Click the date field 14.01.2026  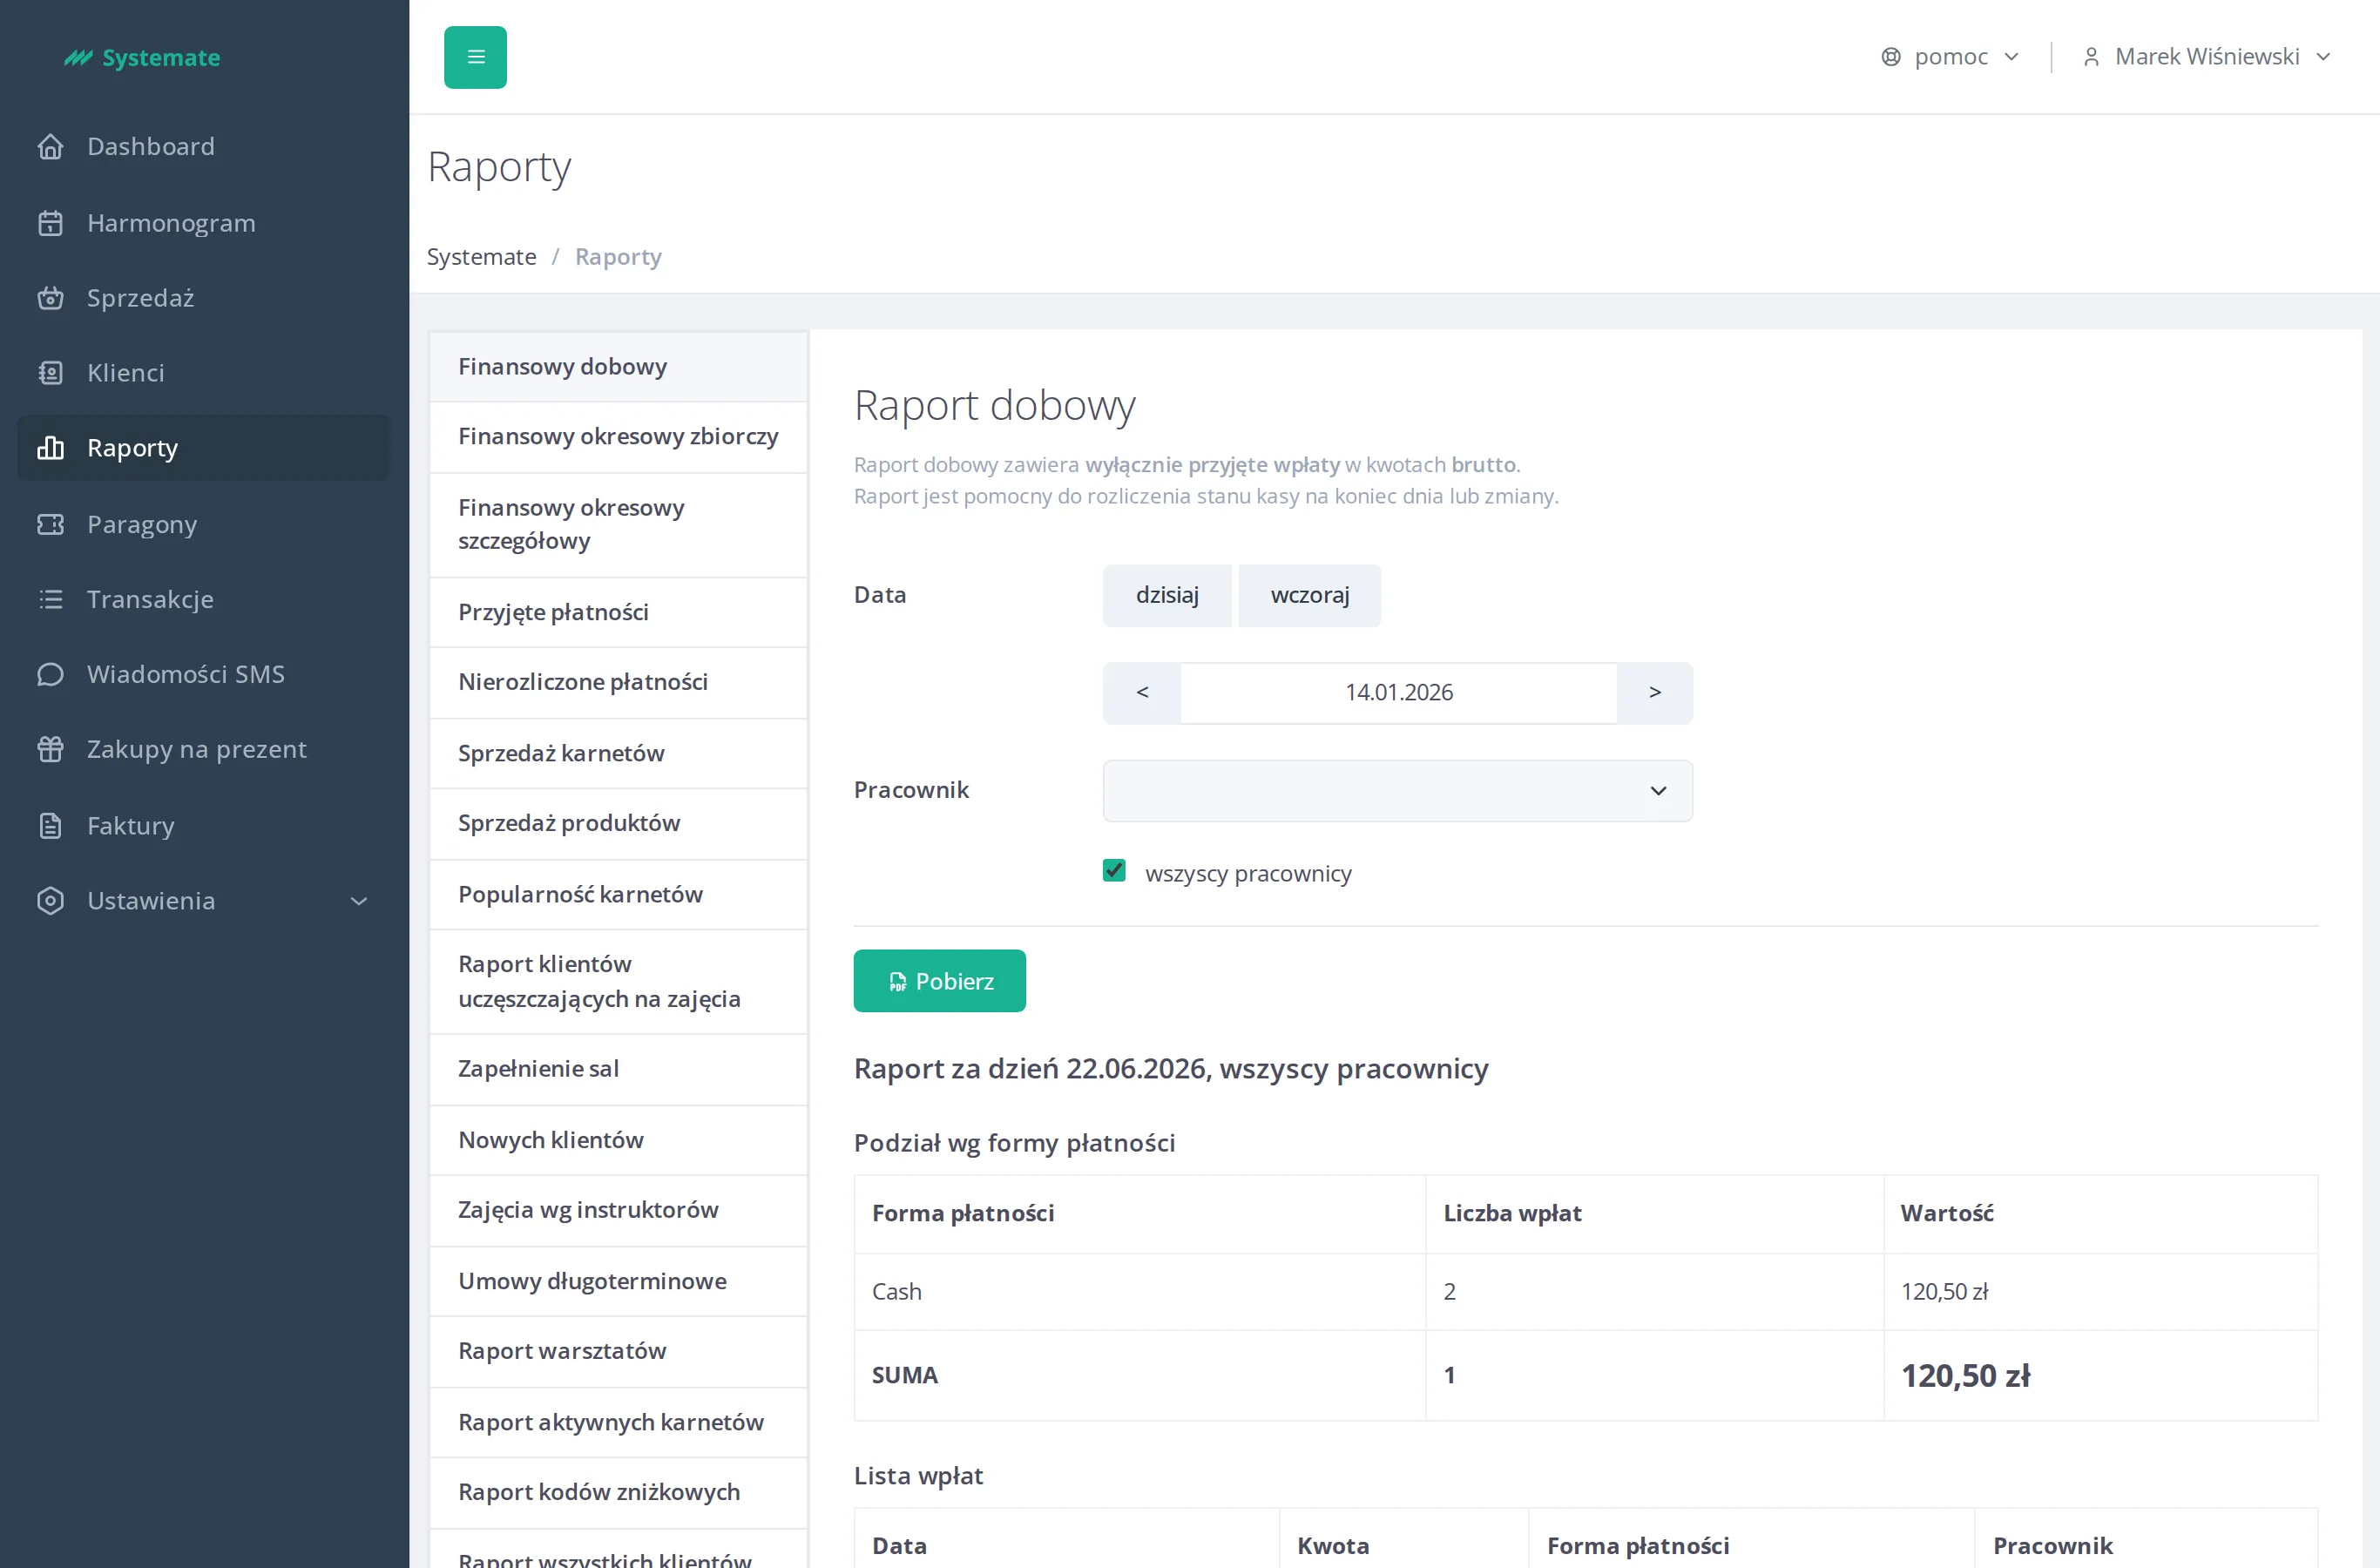coord(1398,693)
